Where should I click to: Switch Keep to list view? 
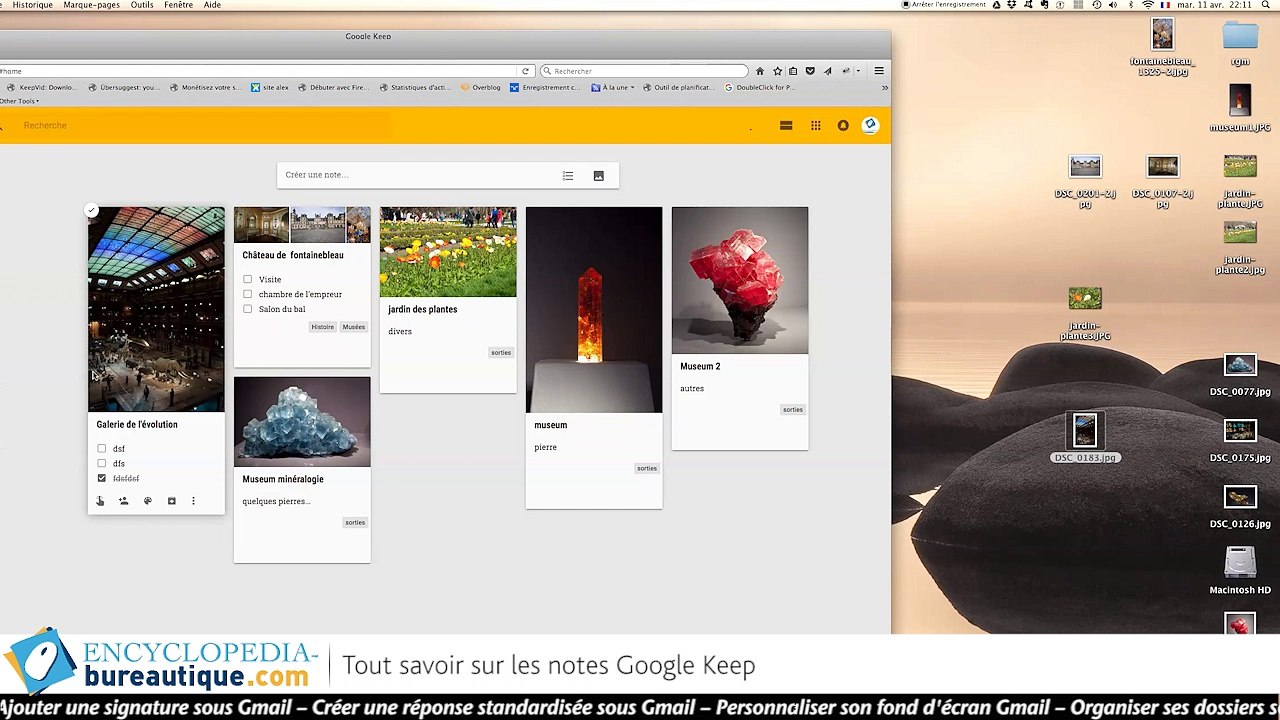coord(786,126)
